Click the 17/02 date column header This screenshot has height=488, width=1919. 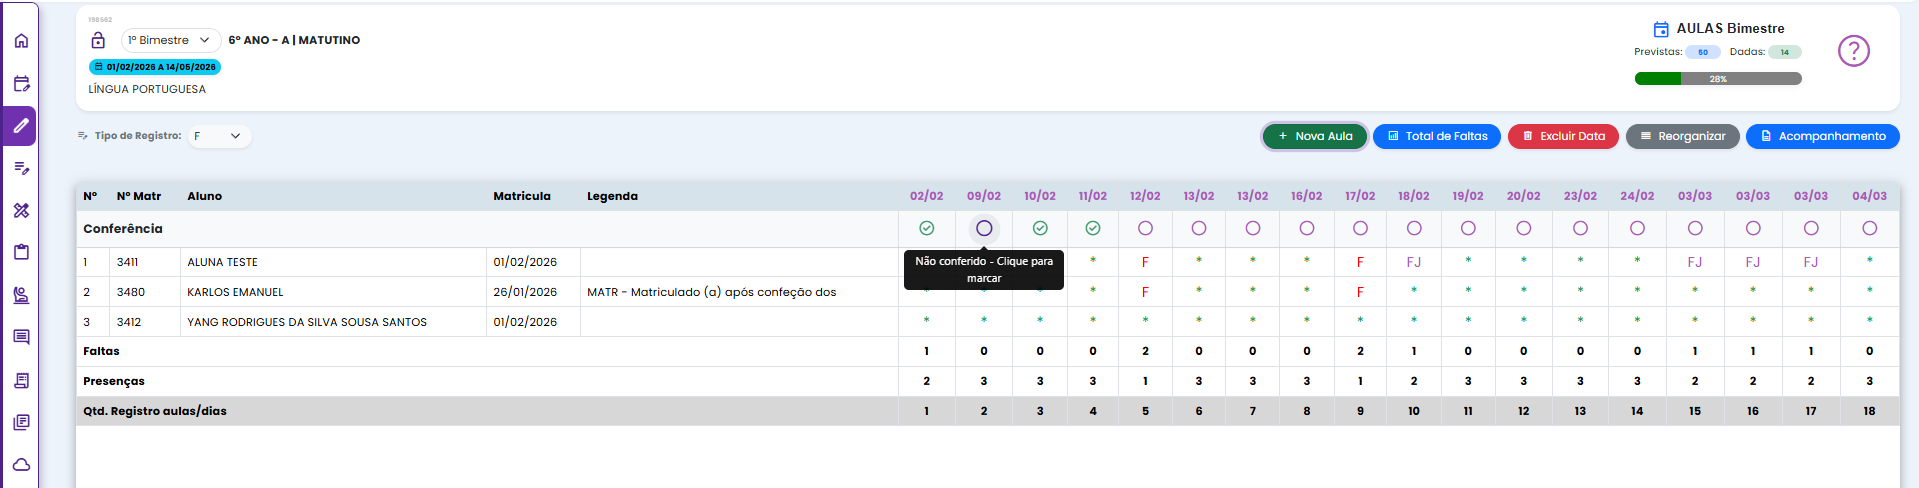(x=1359, y=196)
